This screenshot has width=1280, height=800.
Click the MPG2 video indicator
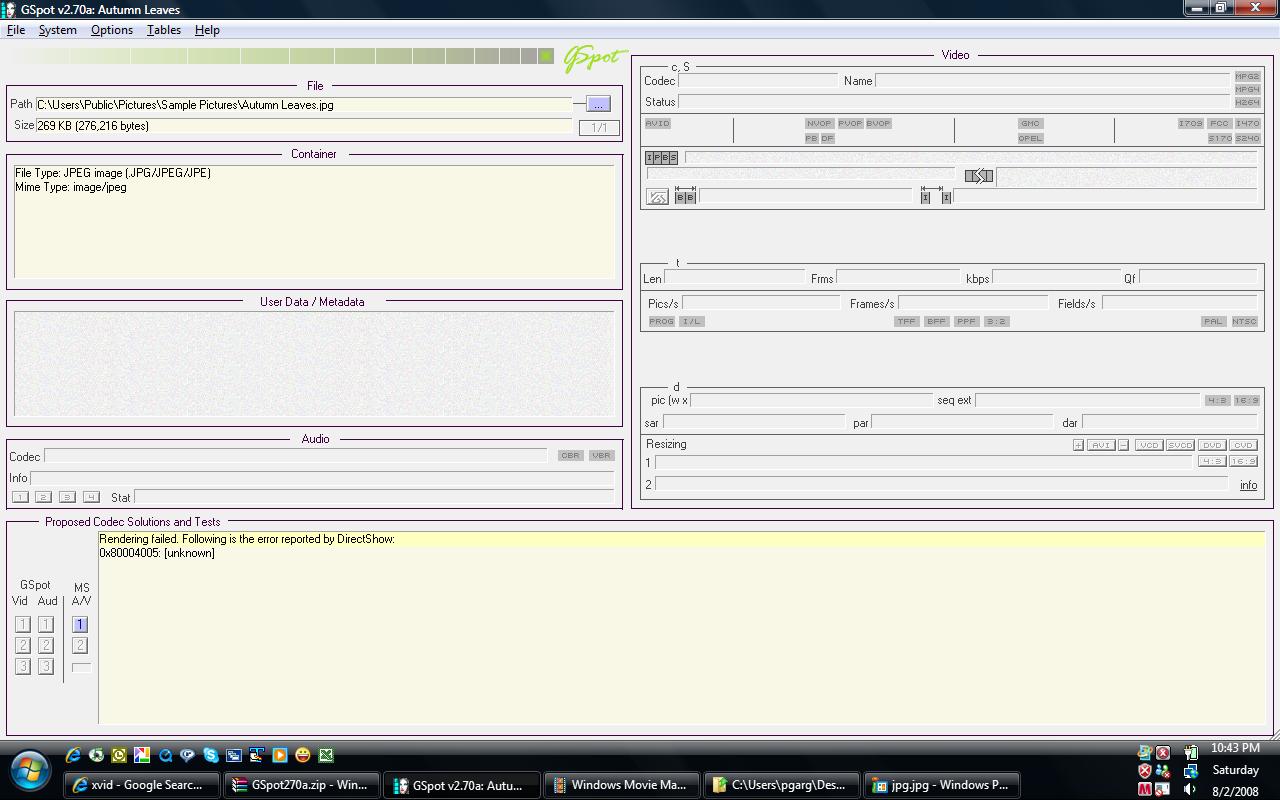[x=1247, y=76]
